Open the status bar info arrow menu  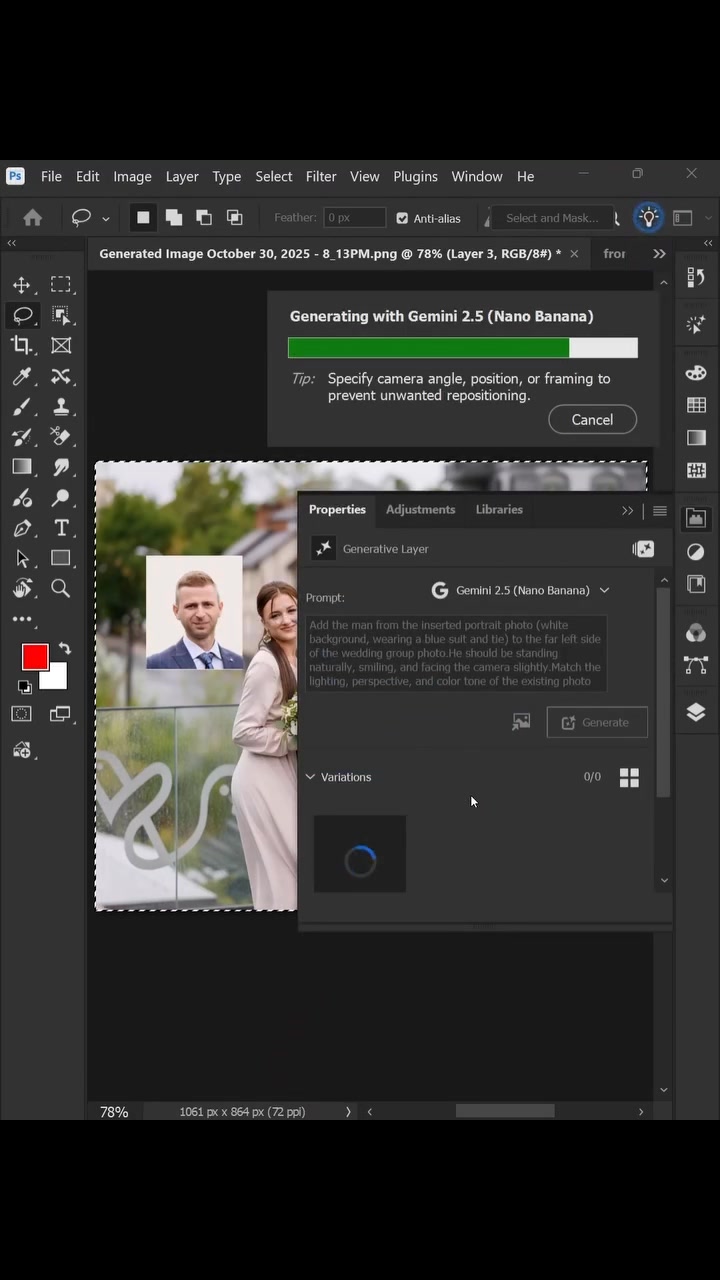(348, 1111)
